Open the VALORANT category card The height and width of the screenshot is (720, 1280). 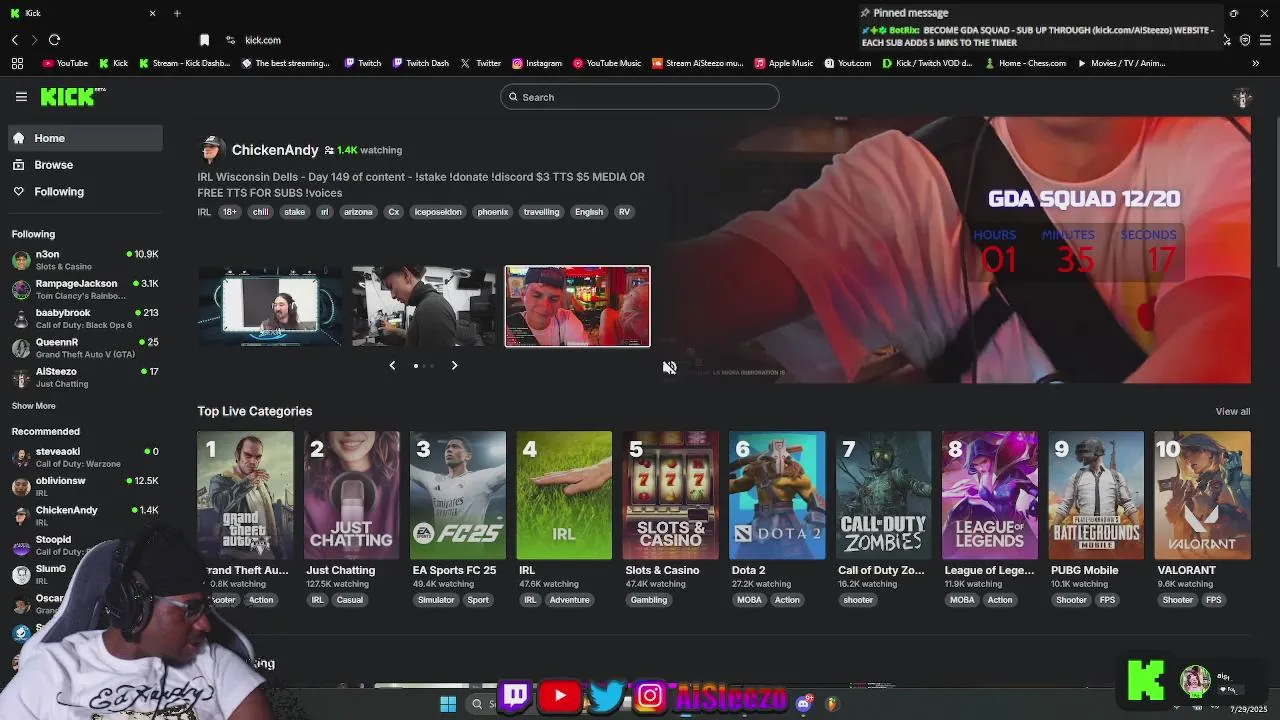tap(1202, 495)
